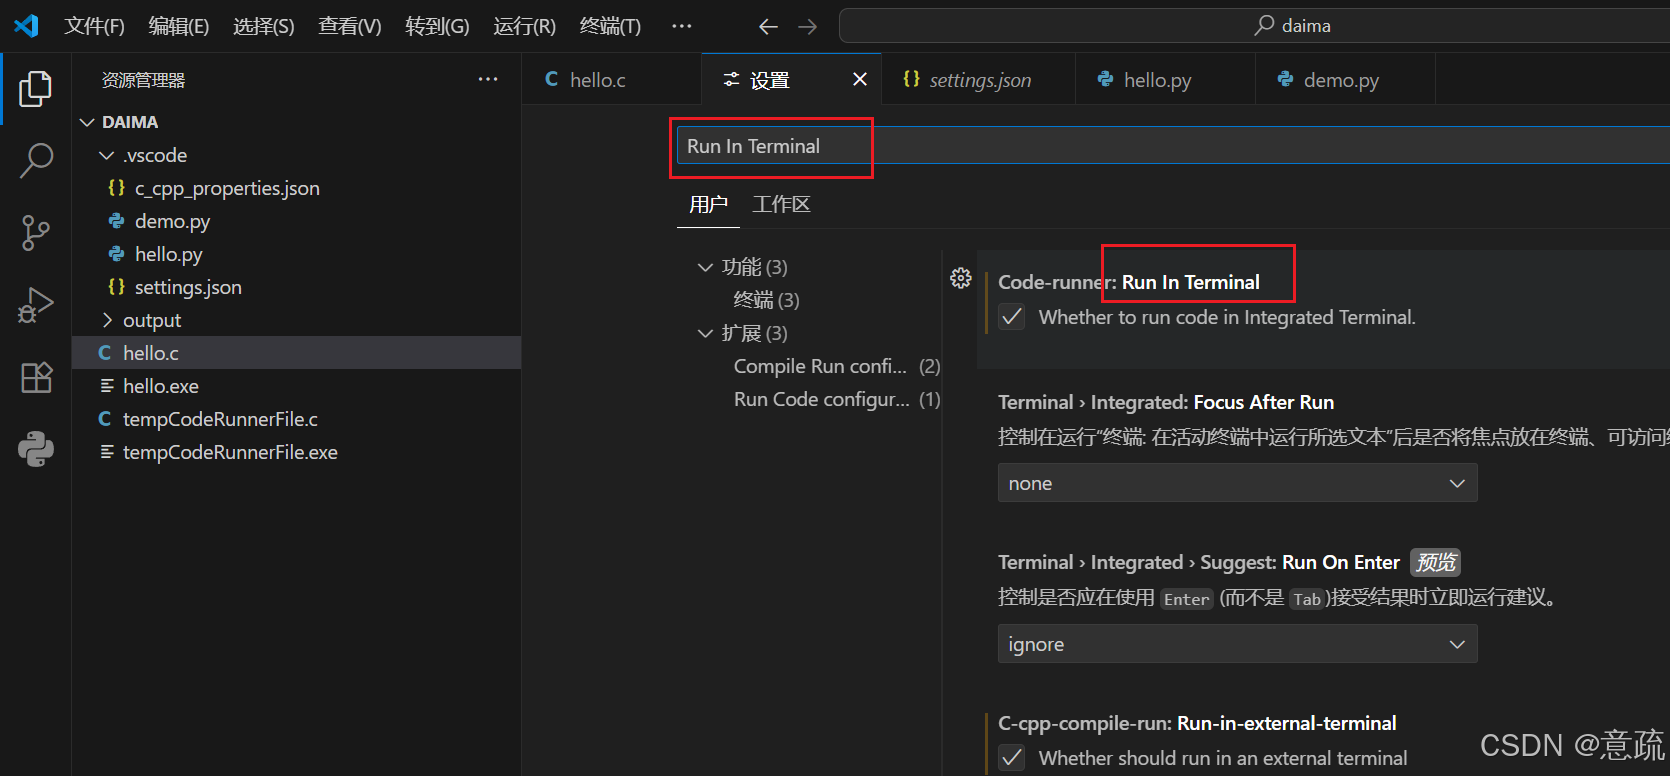
Task: Collapse the 功能 (3) settings group
Action: tap(706, 267)
